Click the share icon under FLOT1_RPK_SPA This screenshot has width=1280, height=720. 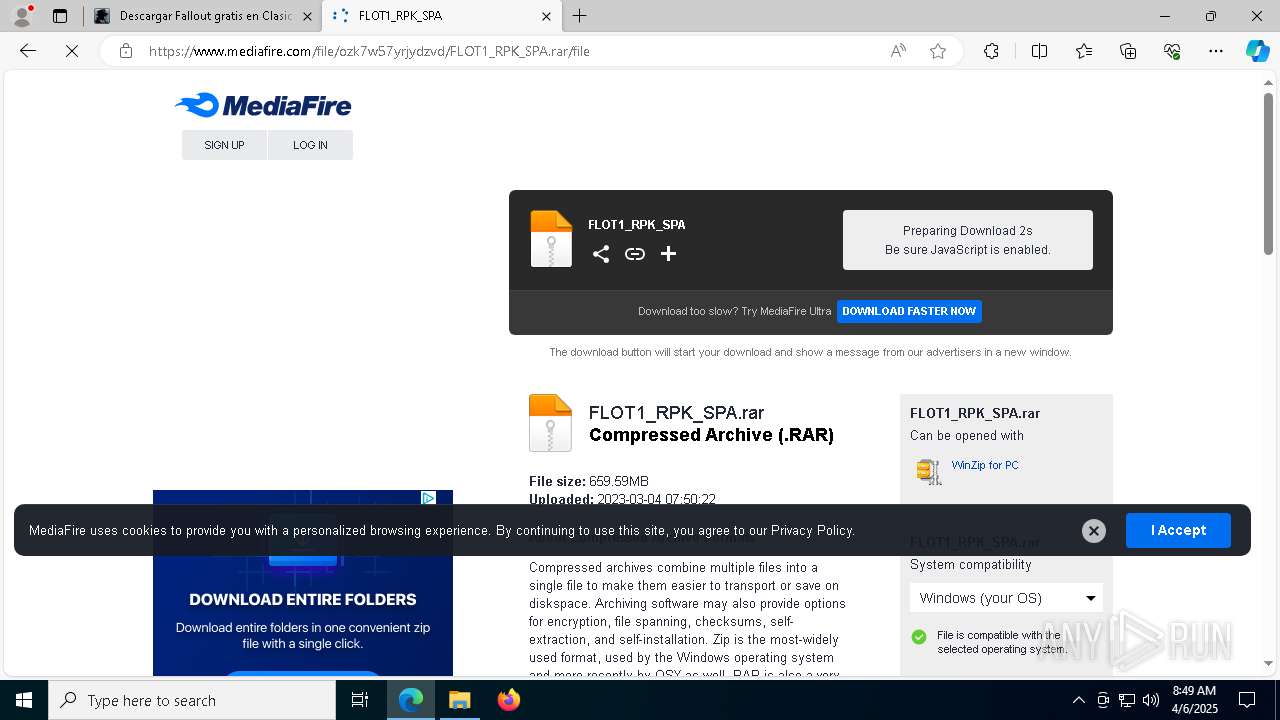coord(601,254)
